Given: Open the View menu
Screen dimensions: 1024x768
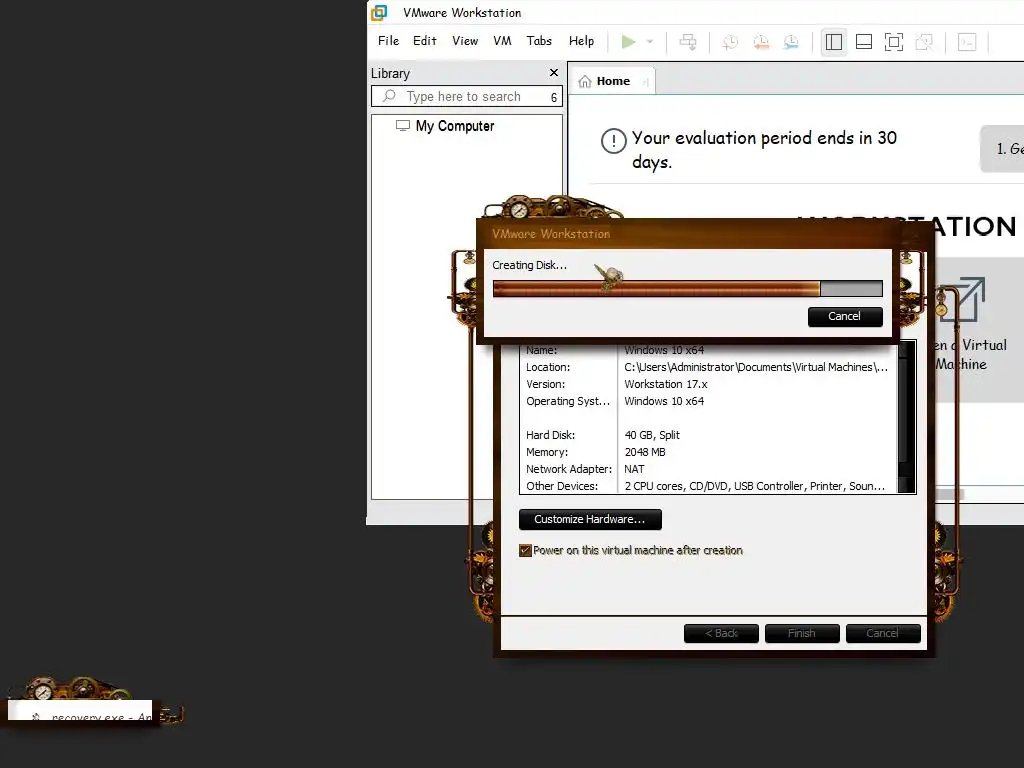Looking at the screenshot, I should pos(465,40).
